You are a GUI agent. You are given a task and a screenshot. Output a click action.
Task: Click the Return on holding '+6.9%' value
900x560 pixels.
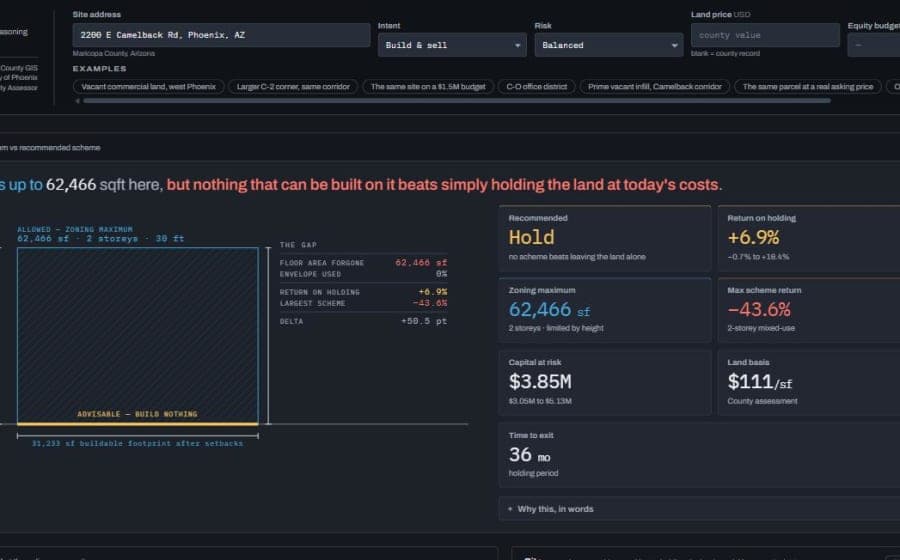(753, 238)
